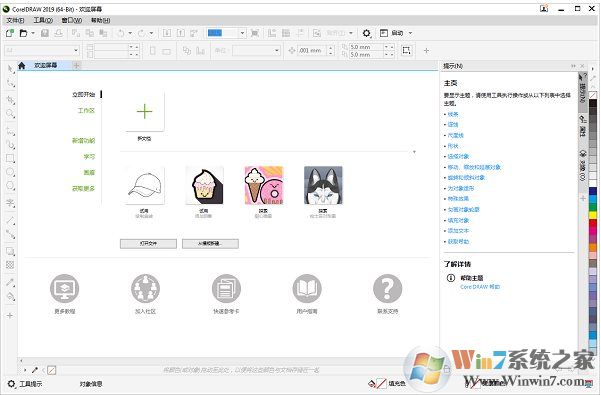Click the 用户指南 book icon
The image size is (601, 395).
click(x=307, y=288)
